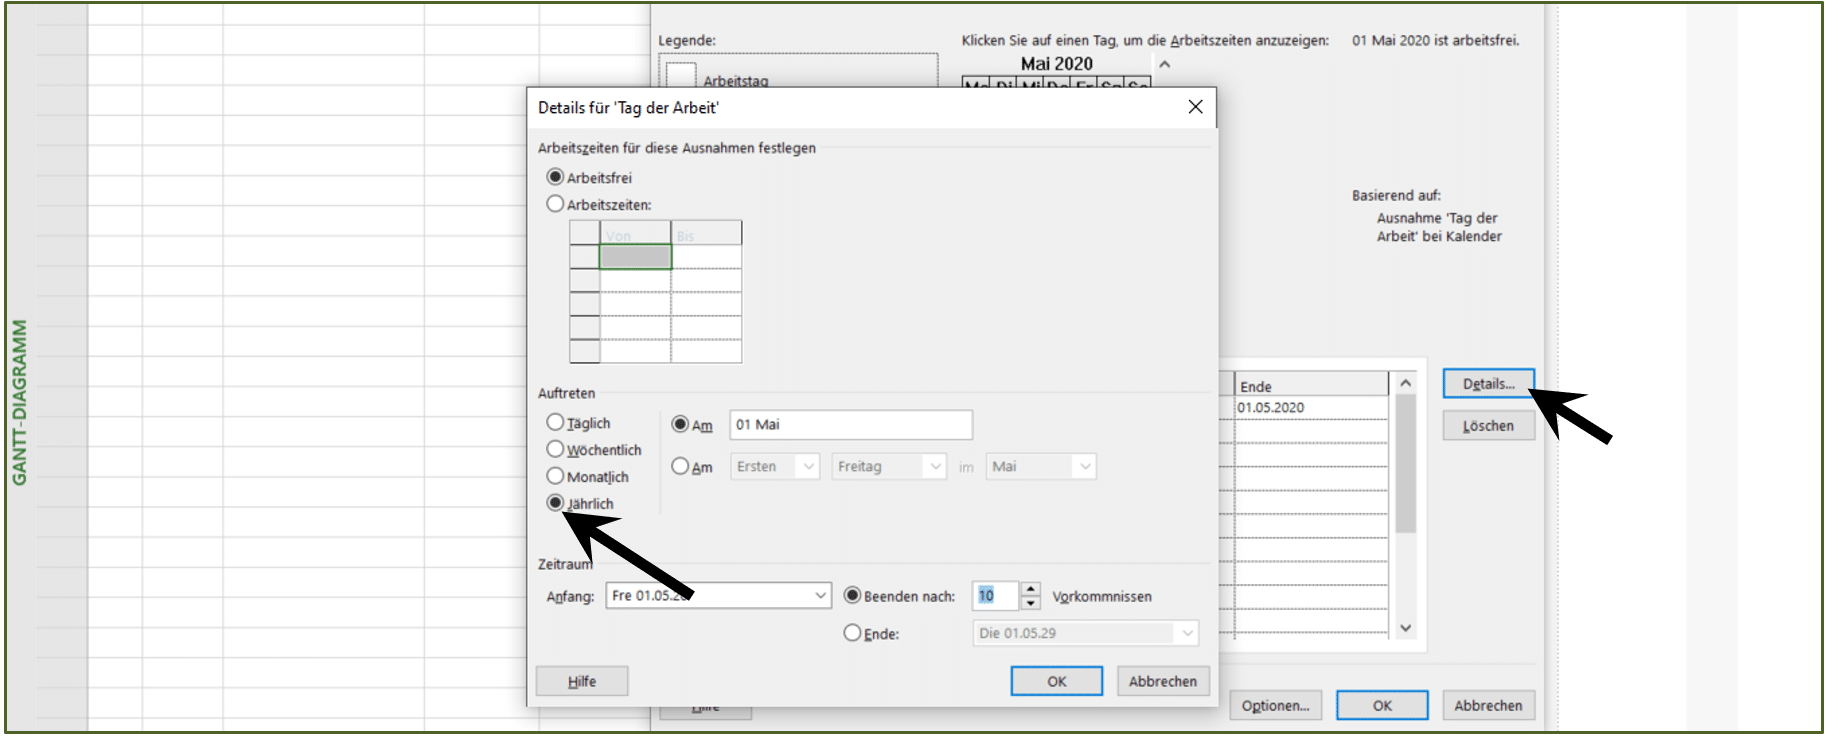The image size is (1828, 739).
Task: Select the Ende date radio button
Action: tap(852, 633)
